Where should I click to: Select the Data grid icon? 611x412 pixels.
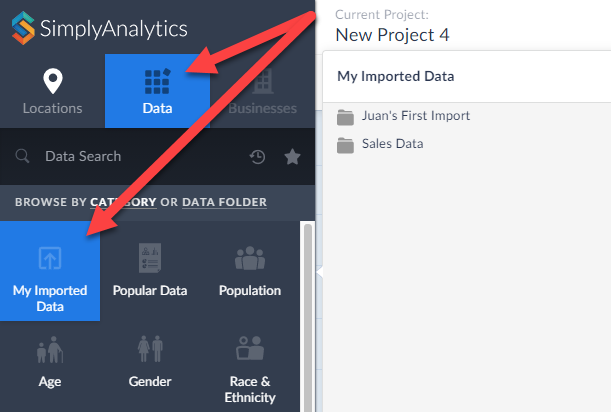pyautogui.click(x=157, y=81)
